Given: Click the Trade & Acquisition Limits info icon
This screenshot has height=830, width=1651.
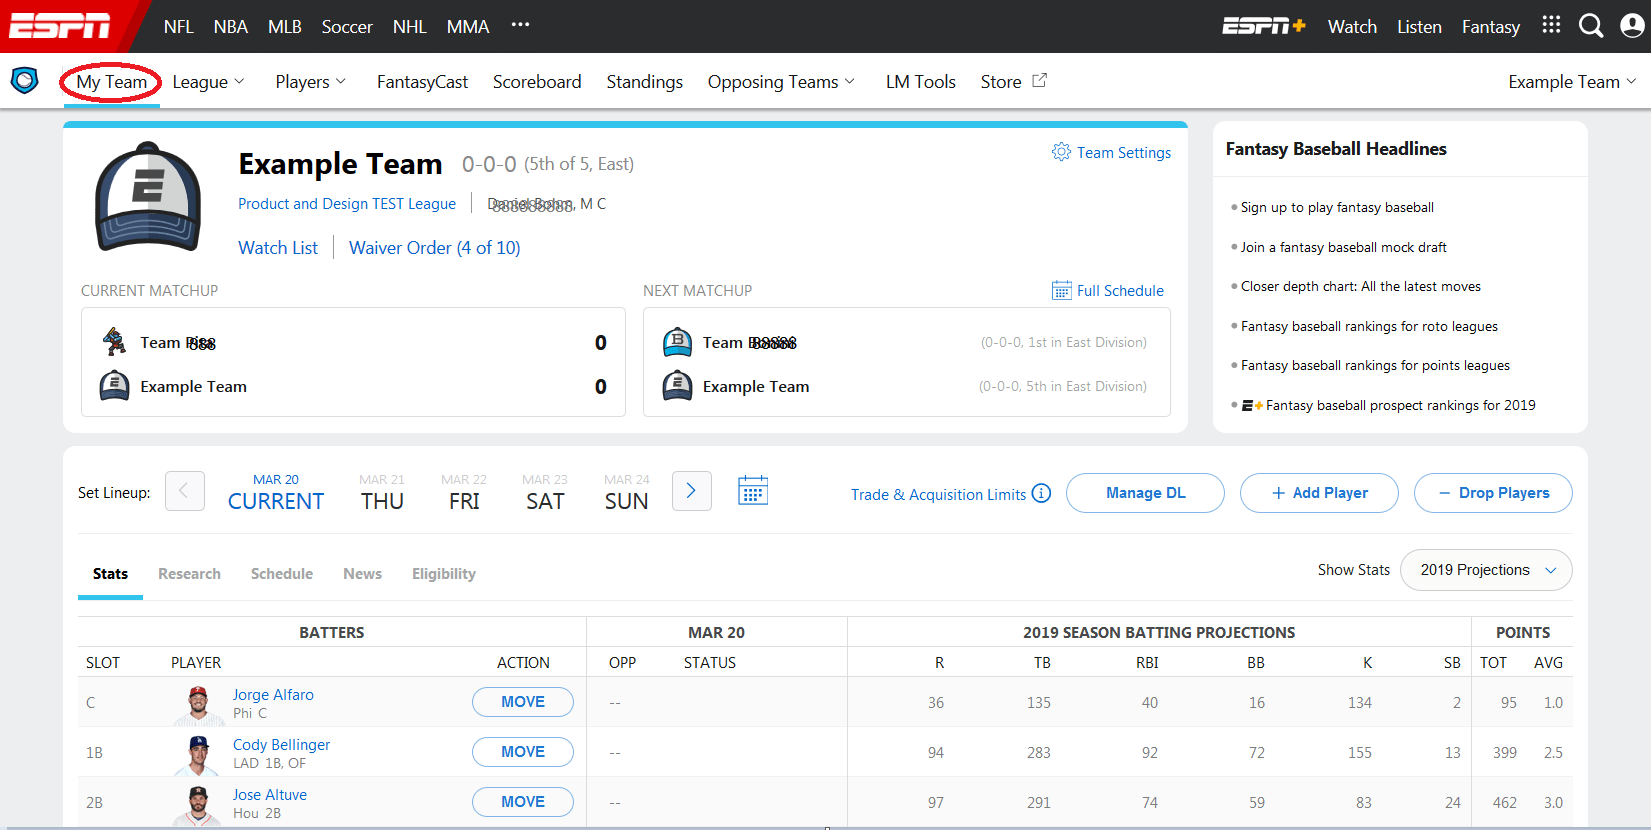Looking at the screenshot, I should 1041,493.
